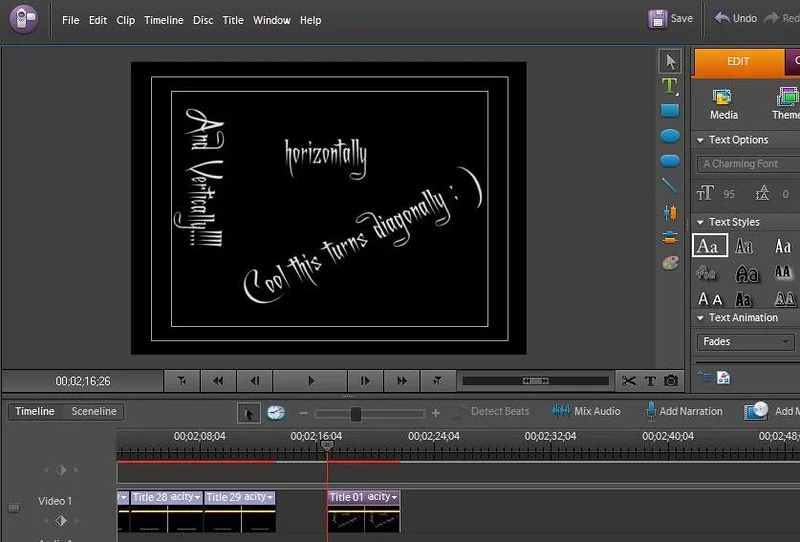Open the Edit menu
This screenshot has height=542, width=800.
click(x=97, y=20)
